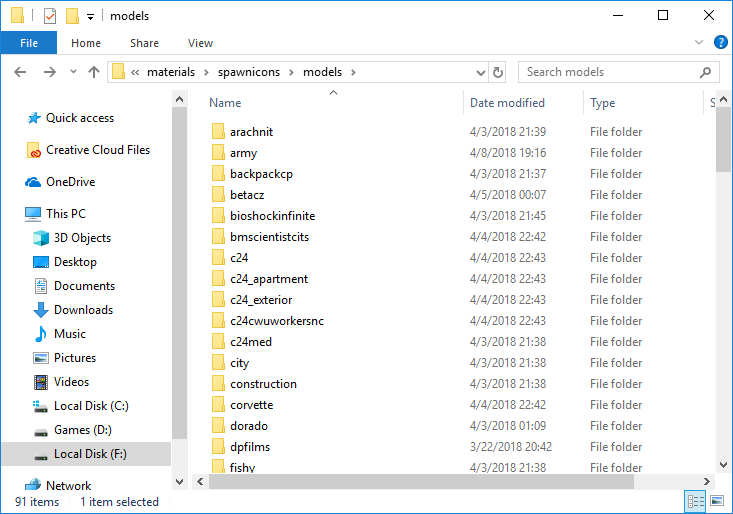The image size is (733, 514).
Task: Open Creative Cloud Files in navigation pane
Action: pyautogui.click(x=98, y=150)
